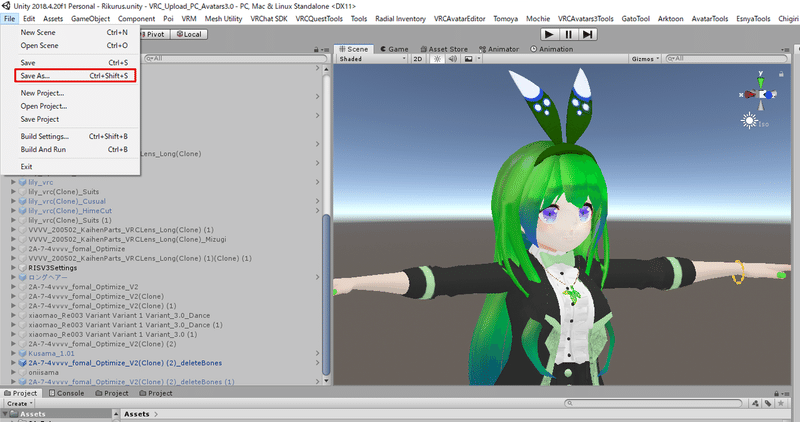Switch to the Animation tab
The image size is (800, 422).
[x=552, y=49]
